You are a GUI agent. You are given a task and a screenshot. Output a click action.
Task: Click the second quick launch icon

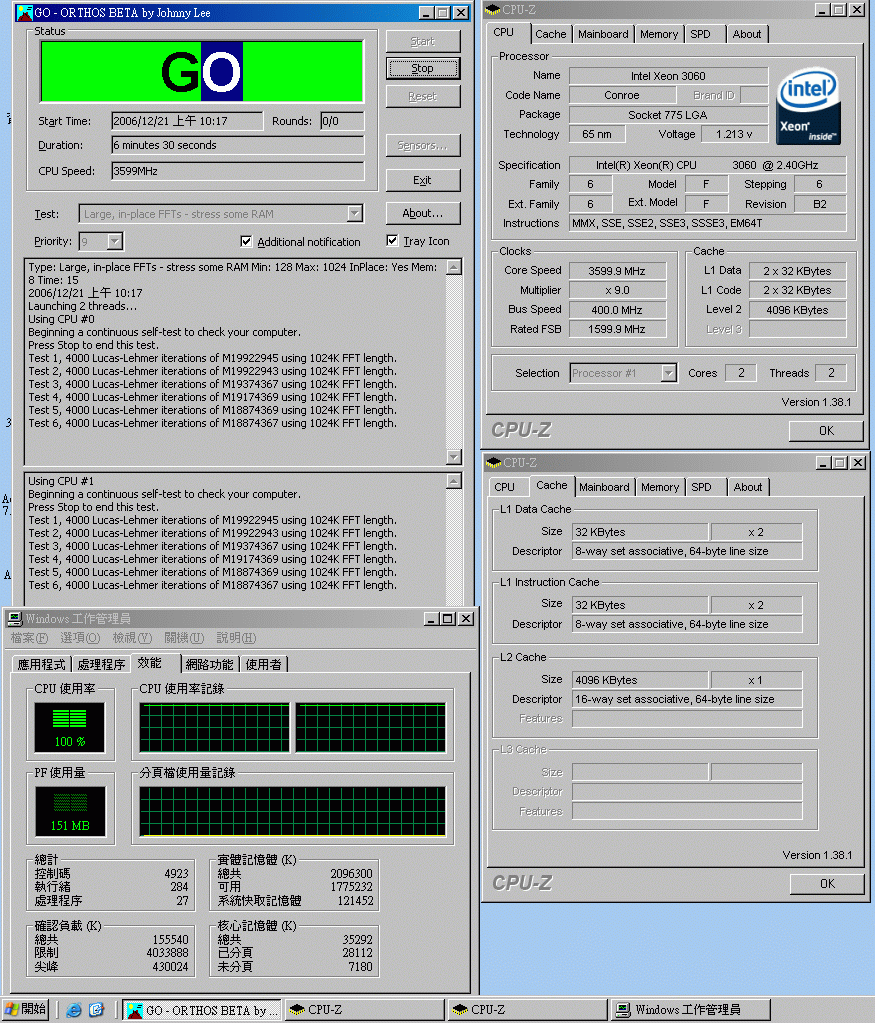pyautogui.click(x=97, y=1010)
